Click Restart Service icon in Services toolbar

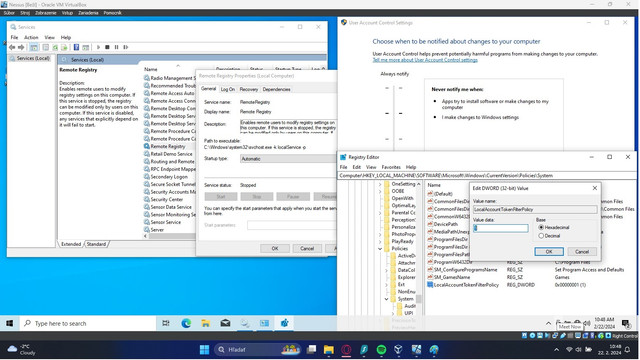tap(126, 47)
